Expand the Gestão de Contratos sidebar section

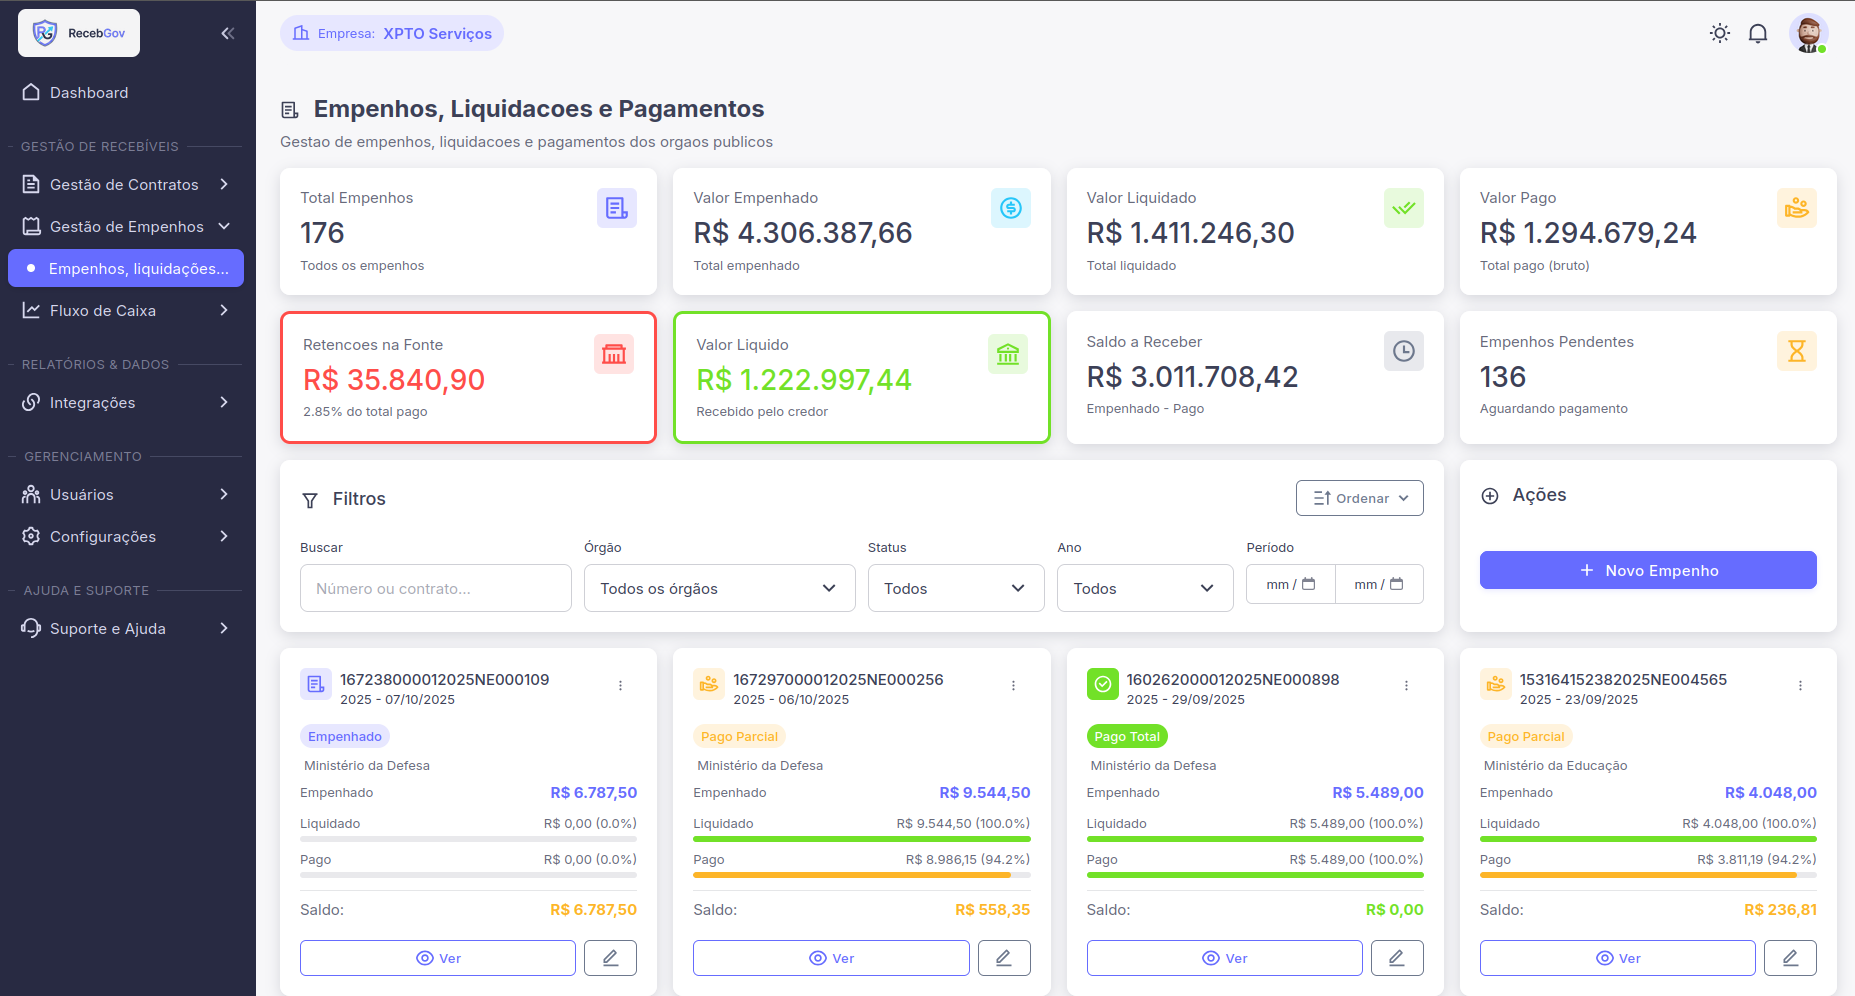click(124, 184)
